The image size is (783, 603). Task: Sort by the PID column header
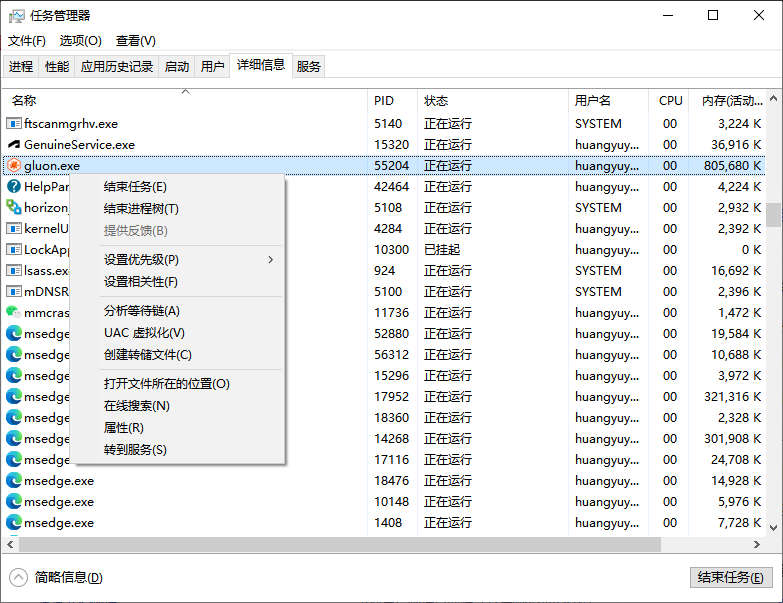tap(384, 101)
